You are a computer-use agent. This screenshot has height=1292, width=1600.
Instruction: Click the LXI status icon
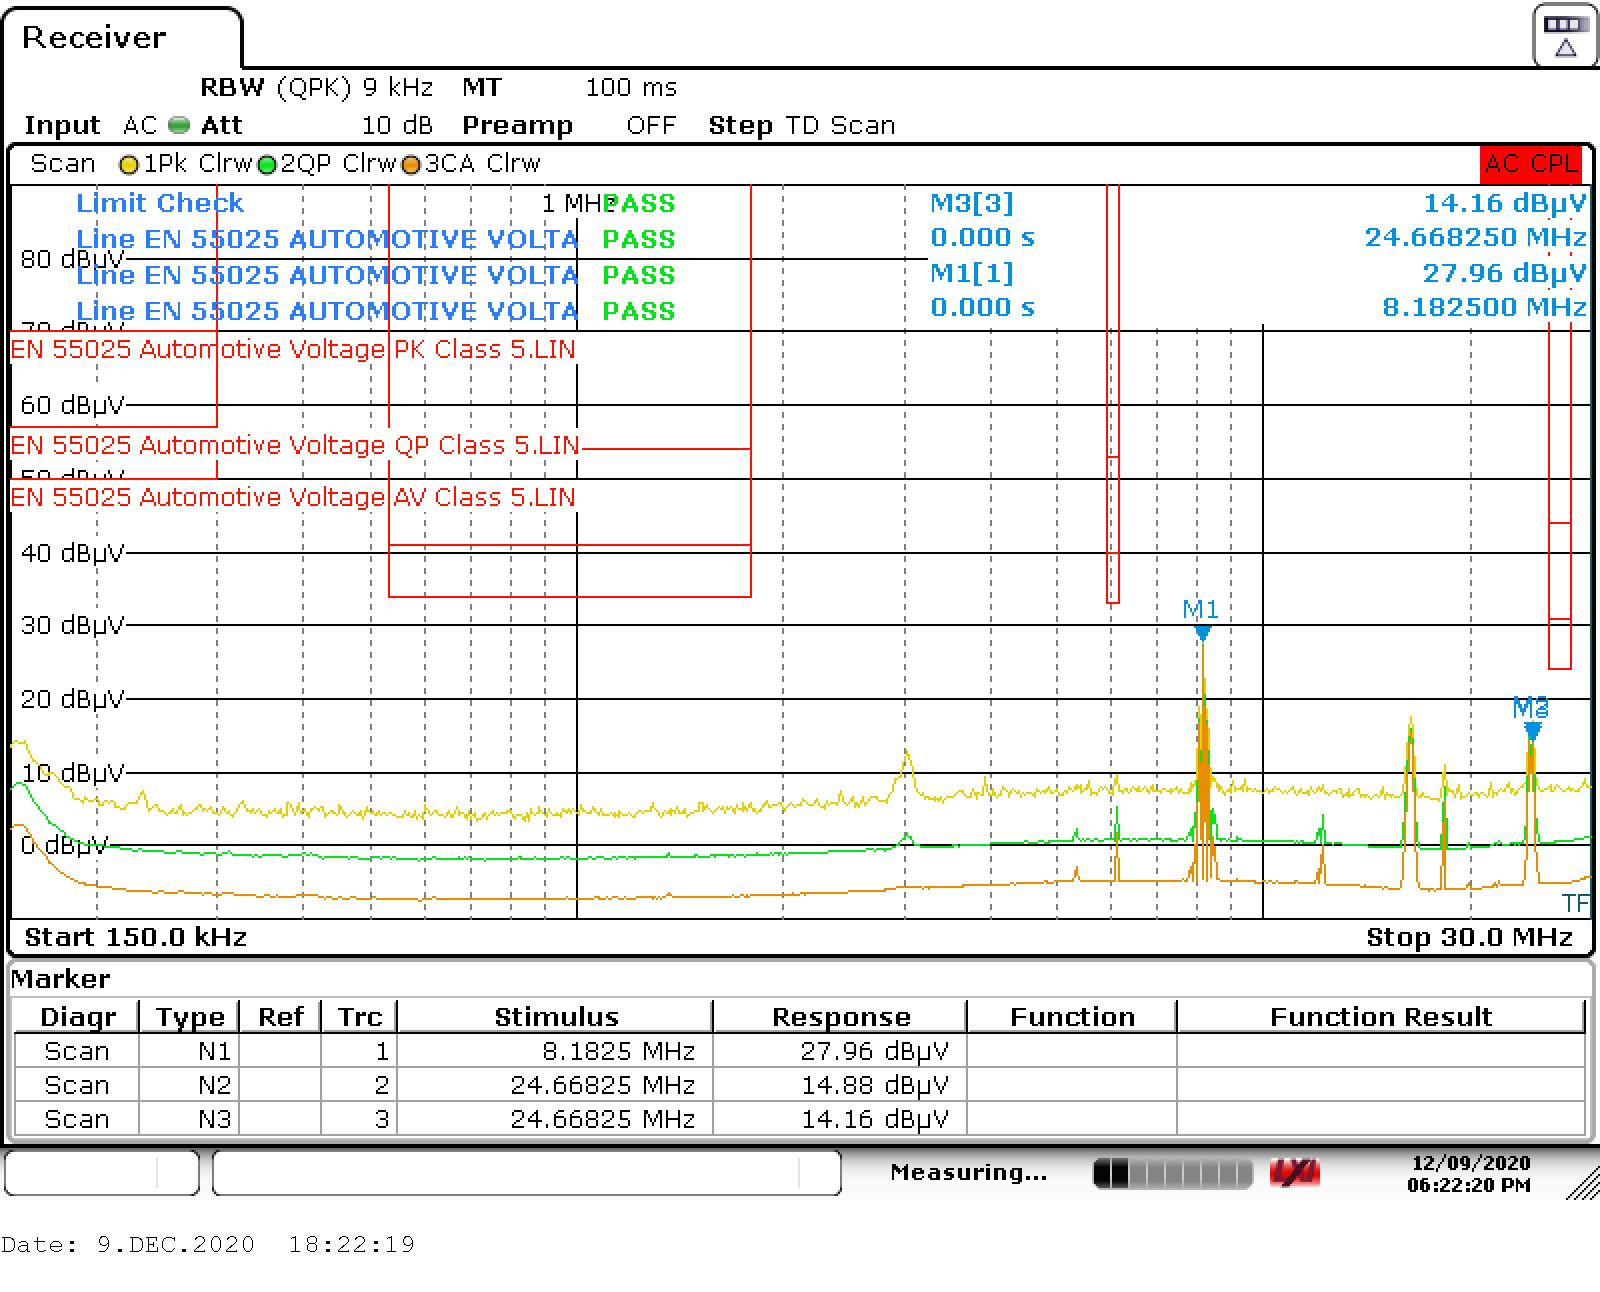[x=1294, y=1172]
